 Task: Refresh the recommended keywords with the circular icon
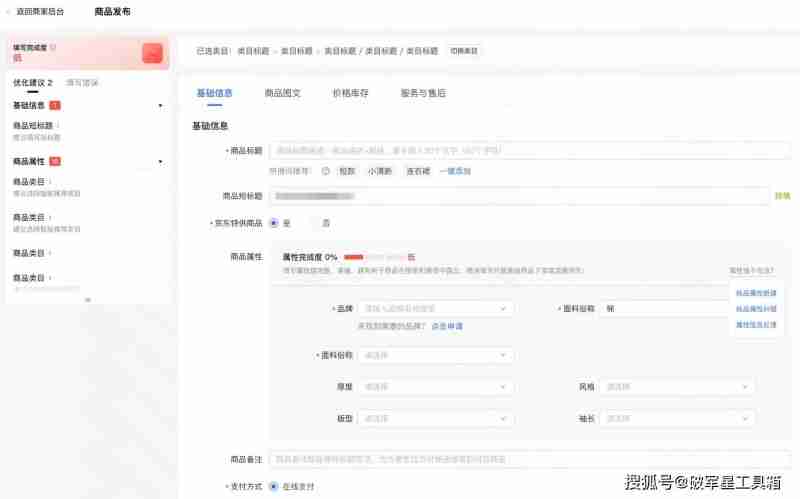(326, 171)
